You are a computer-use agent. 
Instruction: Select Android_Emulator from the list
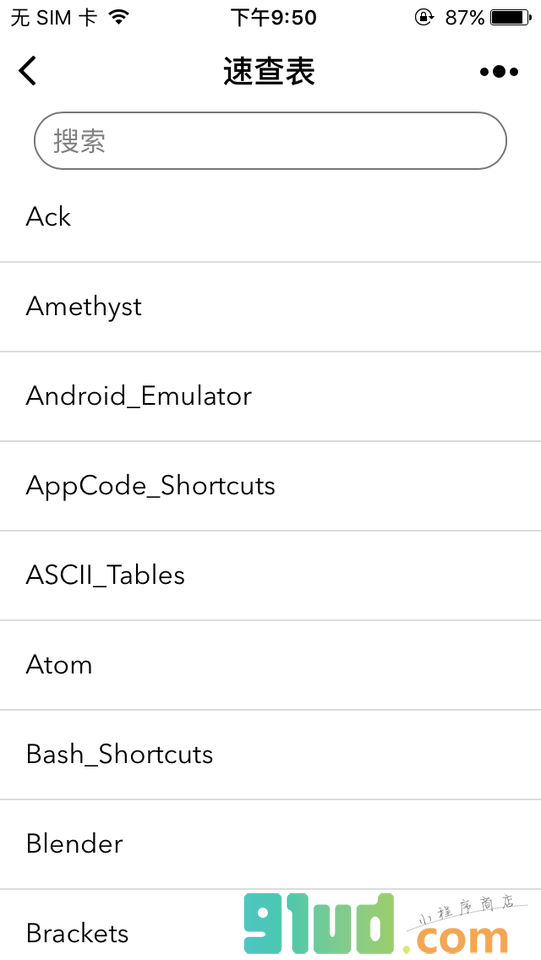tap(270, 396)
